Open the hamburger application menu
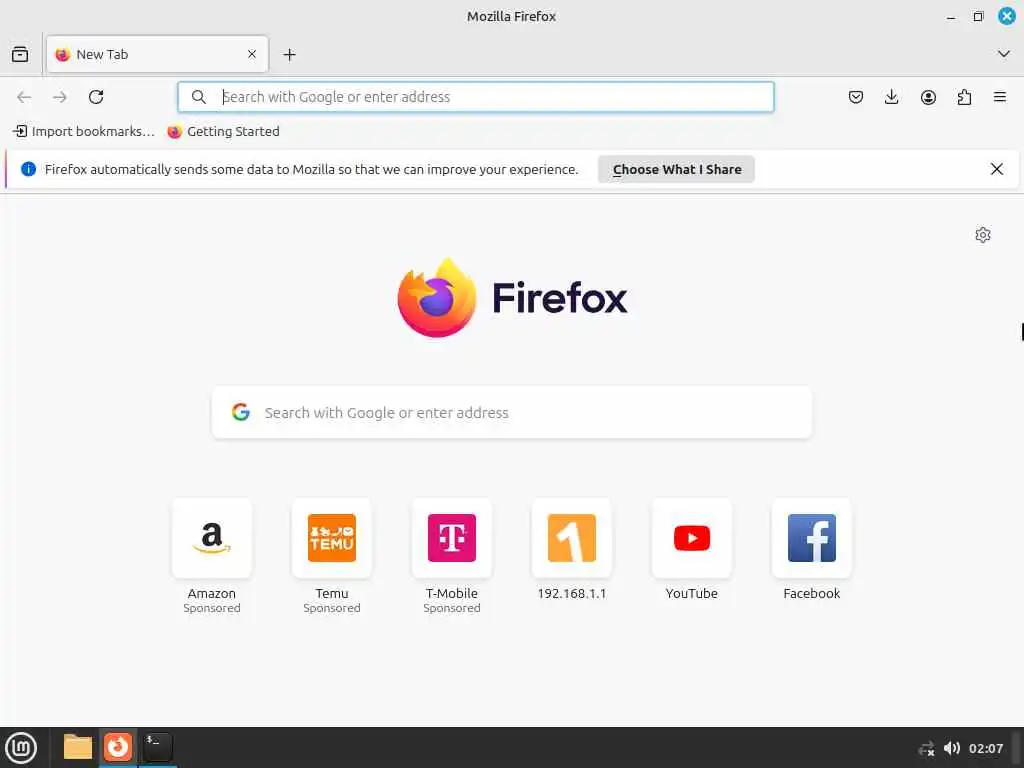This screenshot has width=1024, height=768. (1000, 97)
